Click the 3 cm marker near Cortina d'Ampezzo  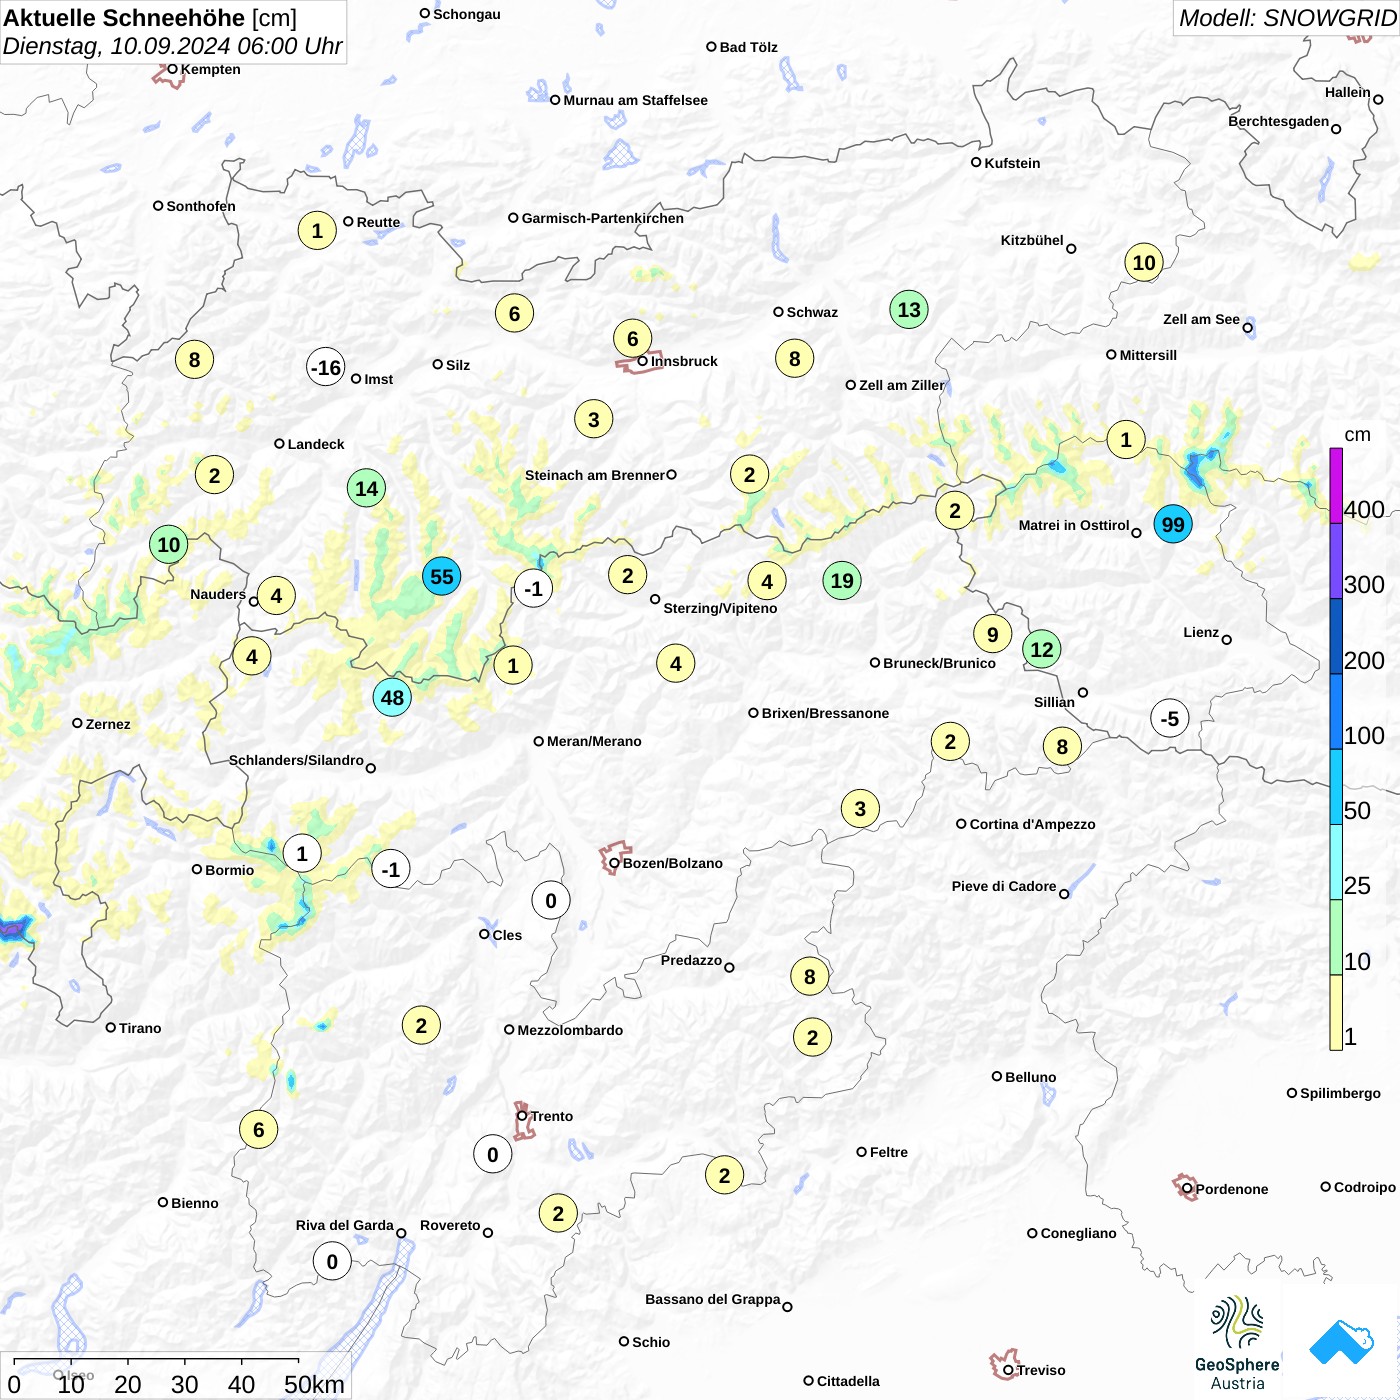(x=860, y=808)
